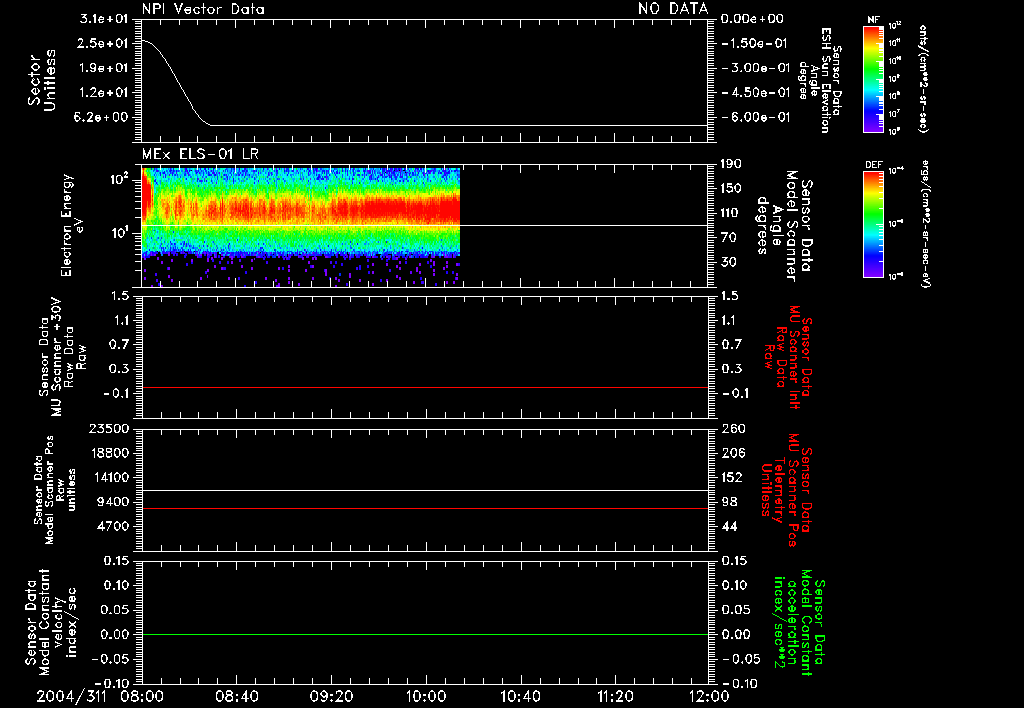Click the '206' telemetry axis value
The height and width of the screenshot is (708, 1024).
tap(731, 453)
